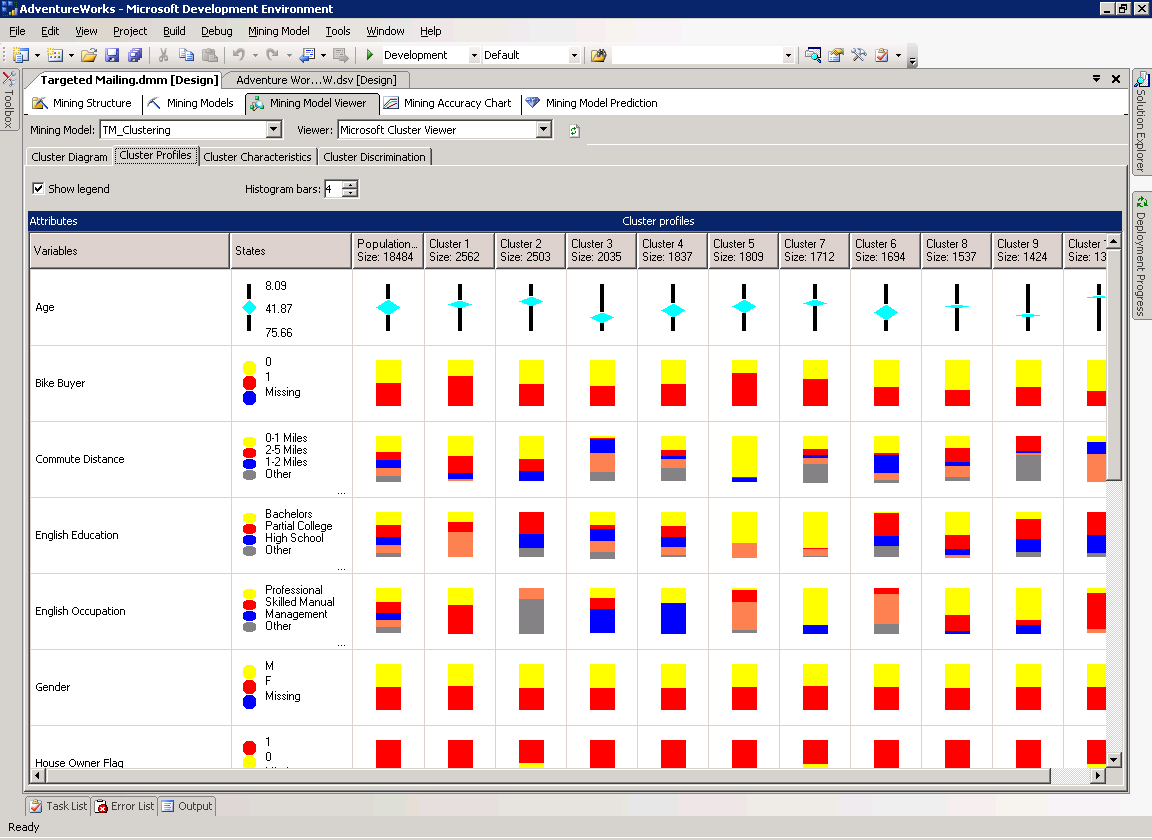This screenshot has width=1152, height=840.
Task: Expand the New Project dropdown arrow
Action: (x=37, y=55)
